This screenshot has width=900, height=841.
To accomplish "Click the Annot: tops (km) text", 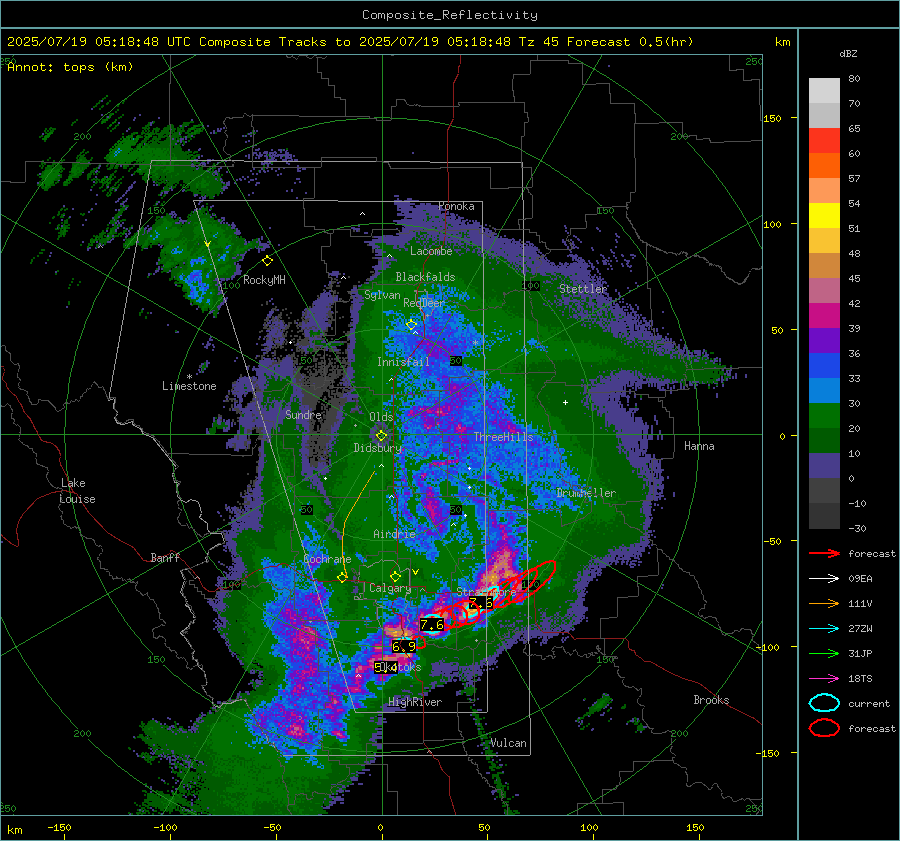I will 70,67.
